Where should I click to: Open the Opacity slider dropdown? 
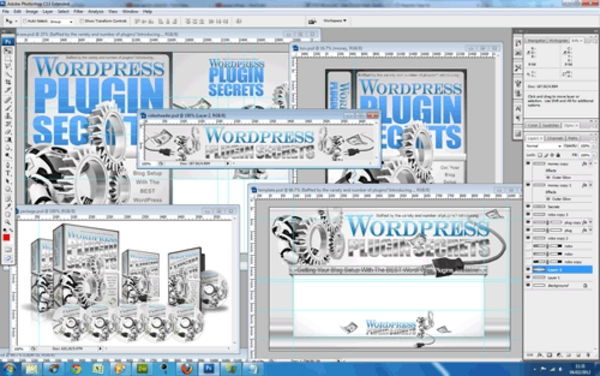coord(594,146)
